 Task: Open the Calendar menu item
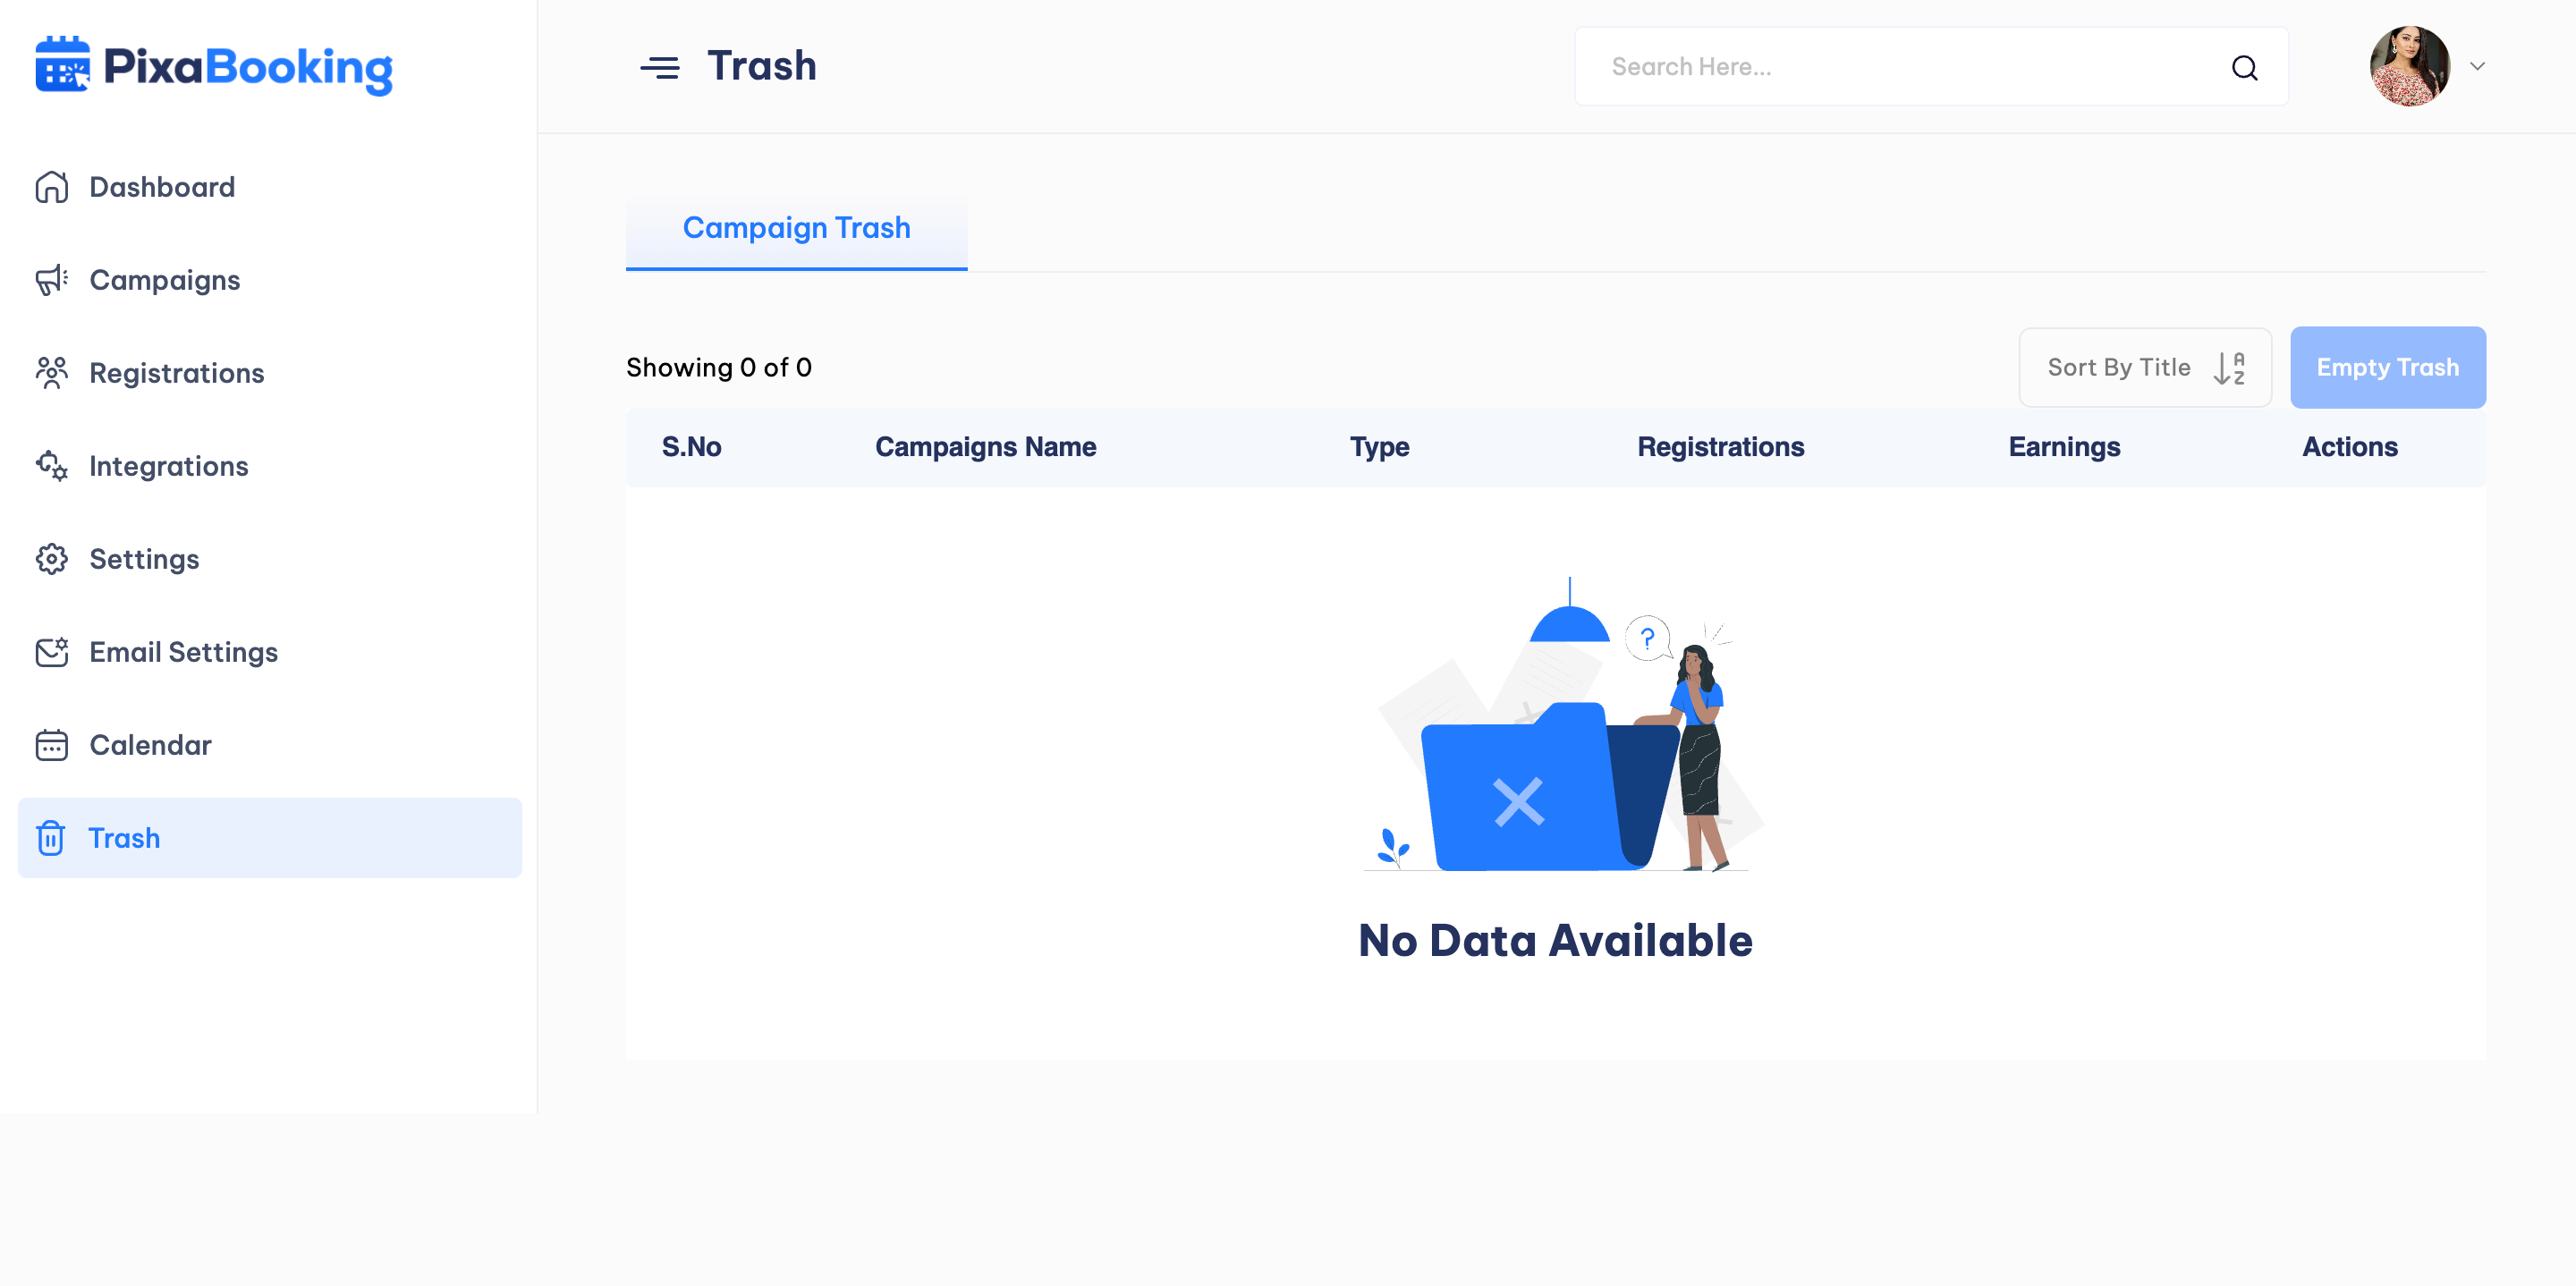click(x=270, y=745)
